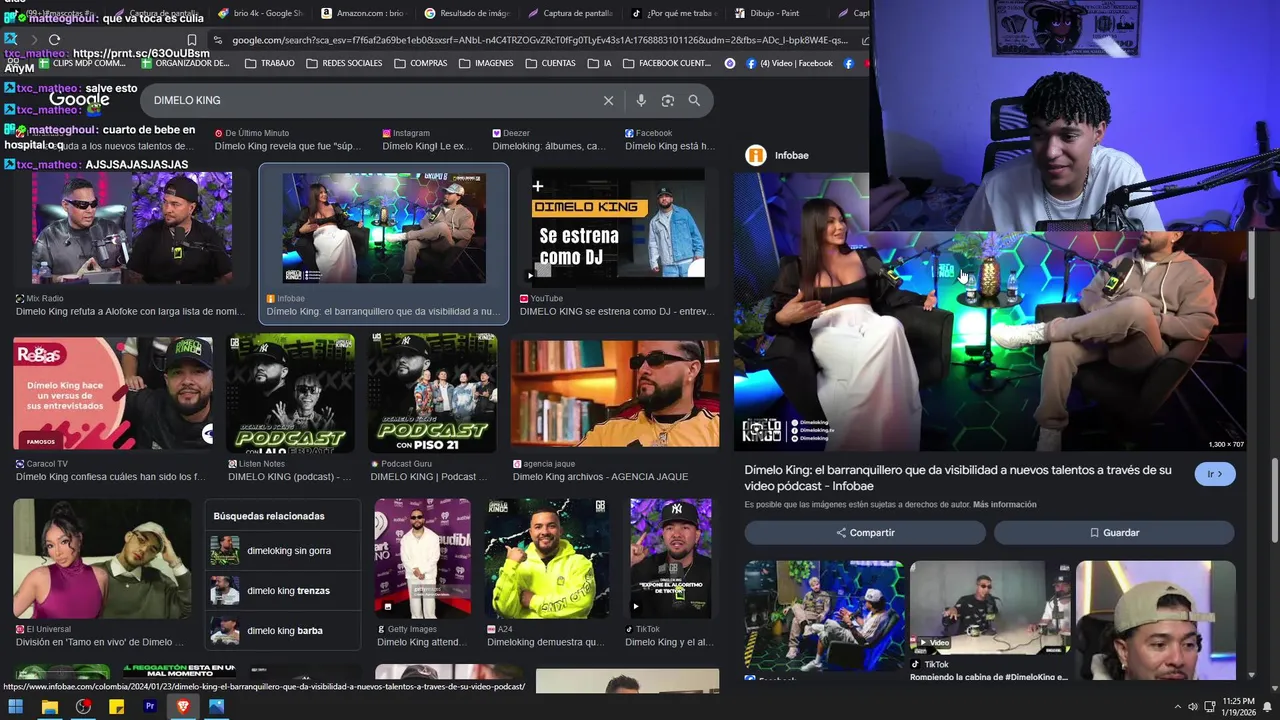Viewport: 1280px width, 720px height.
Task: Open Google Lens image search icon
Action: pos(668,100)
